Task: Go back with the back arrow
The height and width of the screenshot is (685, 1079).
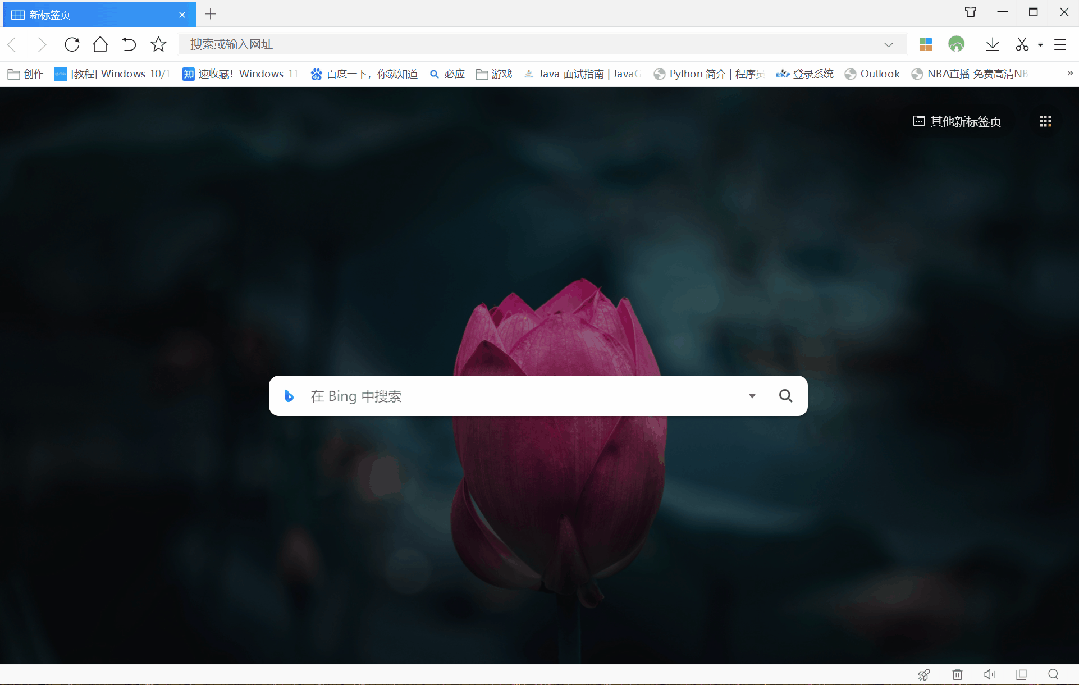Action: coord(12,45)
